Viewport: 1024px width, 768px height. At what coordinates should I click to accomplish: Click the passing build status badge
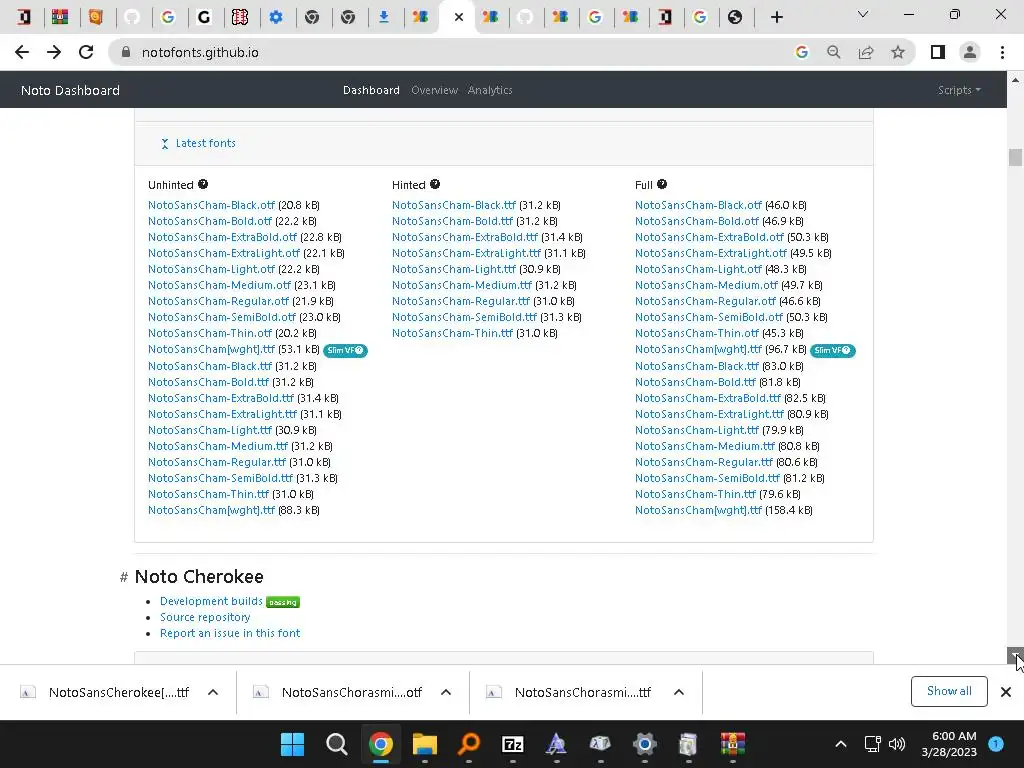(x=283, y=602)
